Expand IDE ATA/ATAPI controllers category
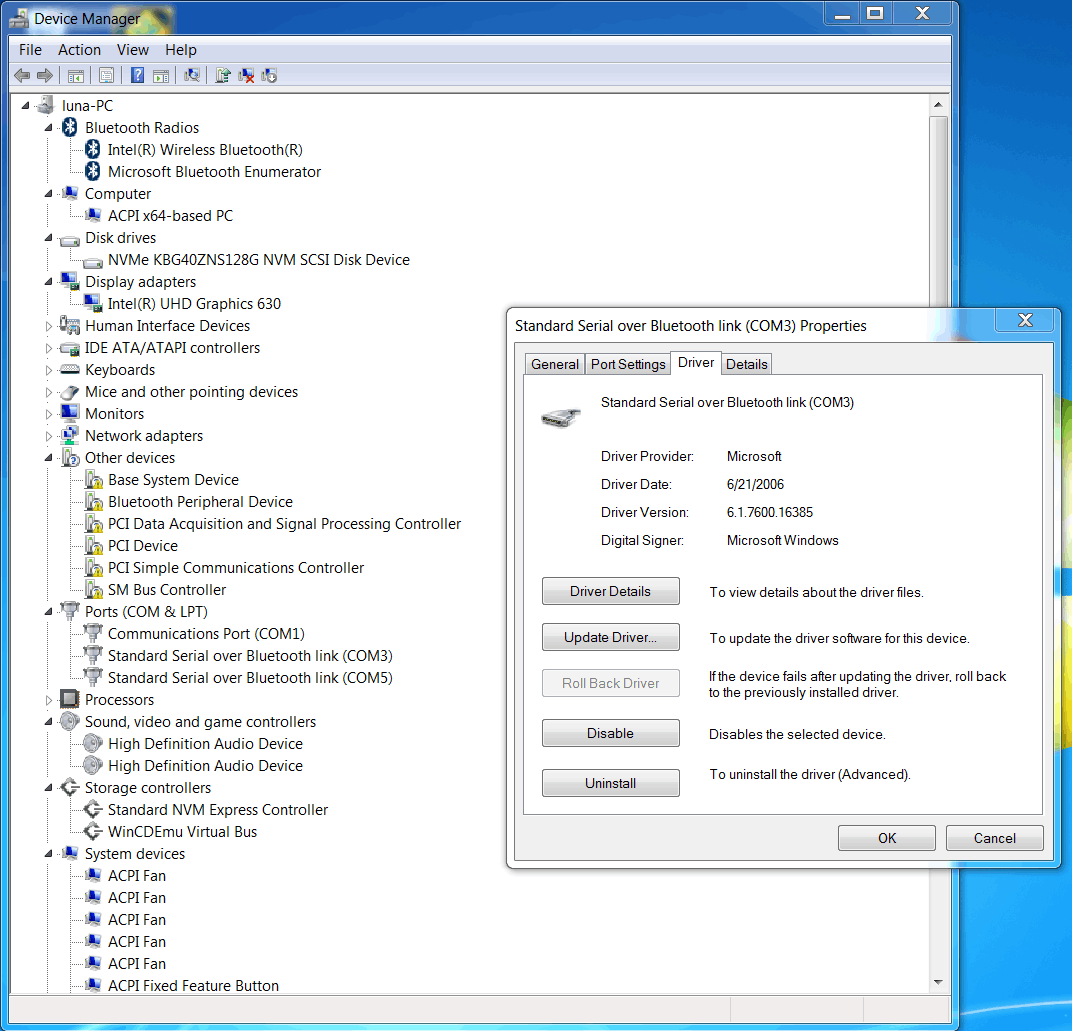Viewport: 1072px width, 1031px height. pos(49,348)
